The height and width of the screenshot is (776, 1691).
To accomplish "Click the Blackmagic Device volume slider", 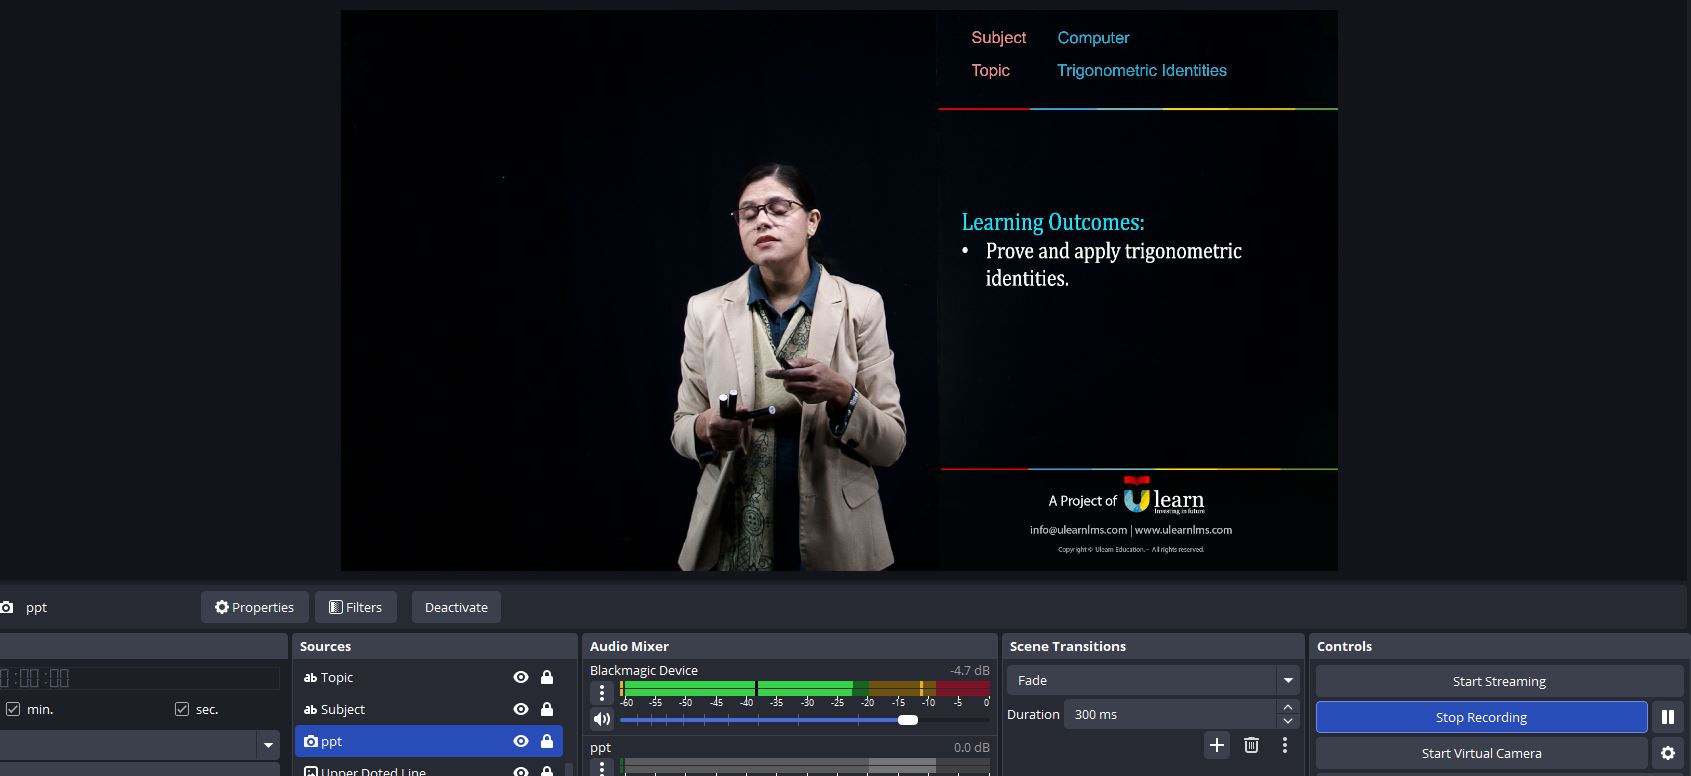I will tap(804, 720).
